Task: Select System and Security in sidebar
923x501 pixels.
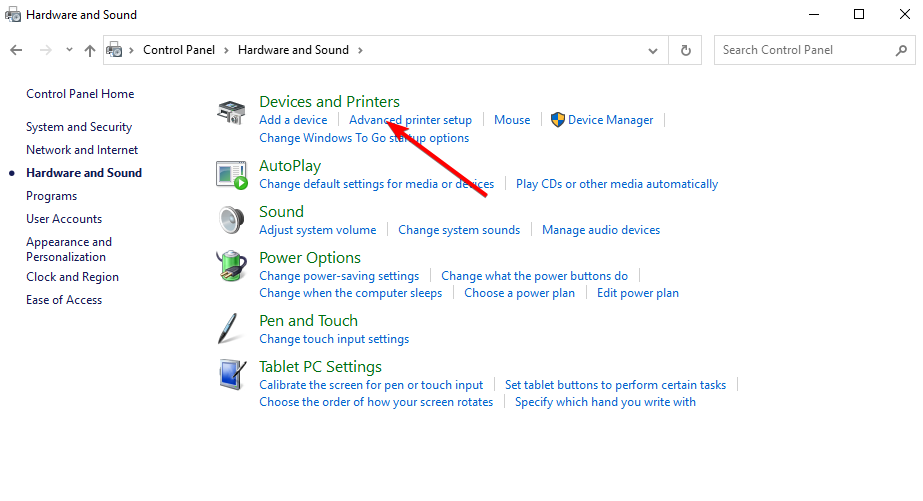Action: [x=79, y=127]
